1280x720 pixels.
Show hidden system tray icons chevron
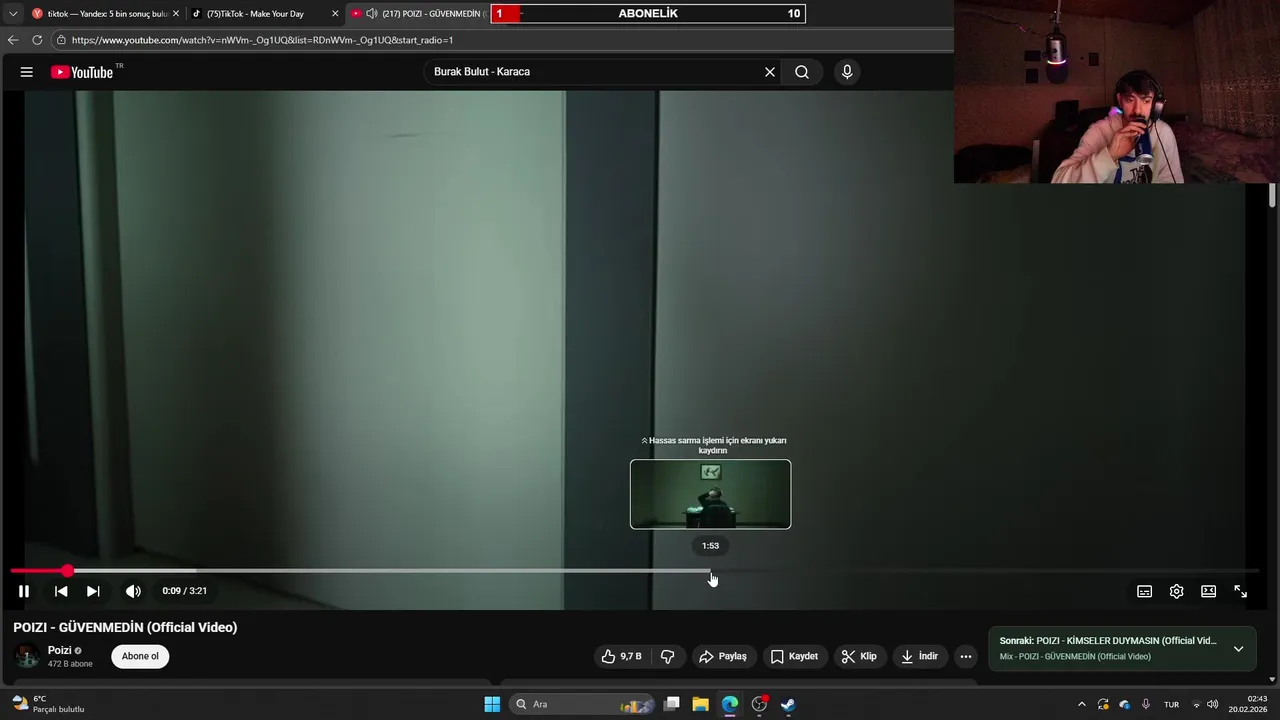tap(1081, 704)
